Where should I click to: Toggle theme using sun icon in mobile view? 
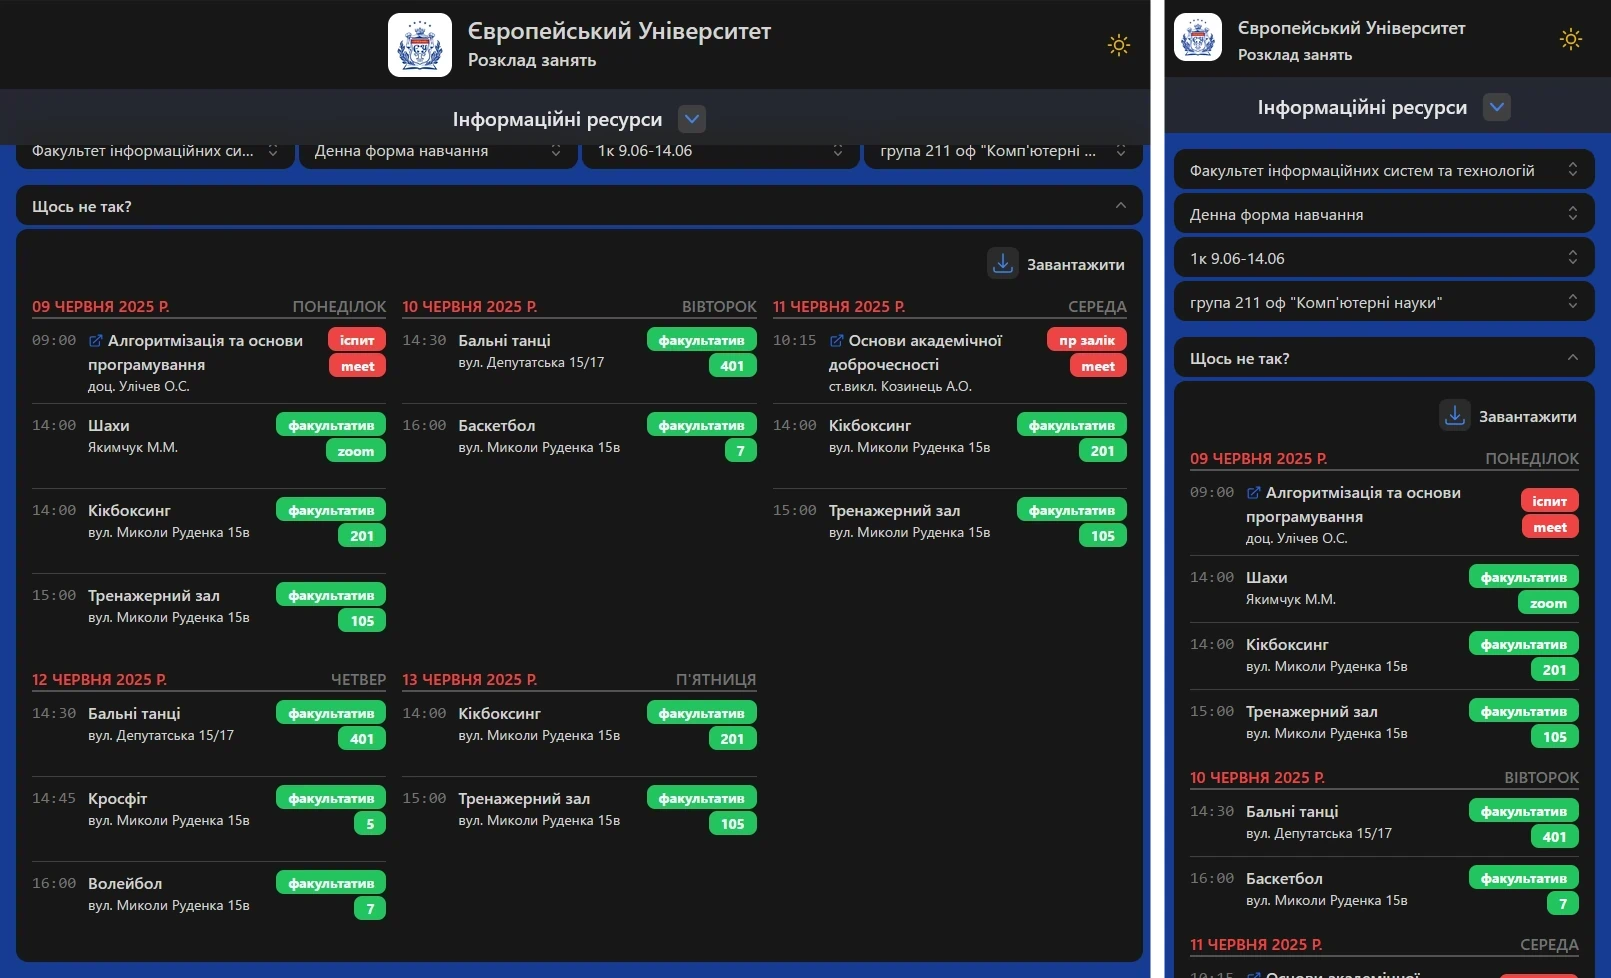[x=1571, y=39]
